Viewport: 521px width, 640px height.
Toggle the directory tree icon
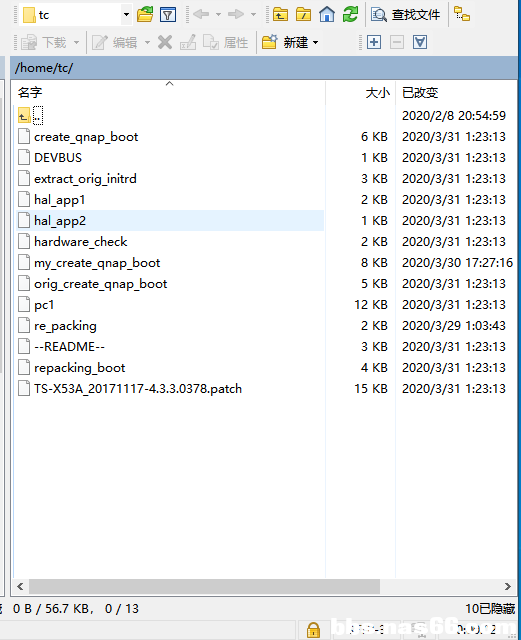click(x=462, y=14)
